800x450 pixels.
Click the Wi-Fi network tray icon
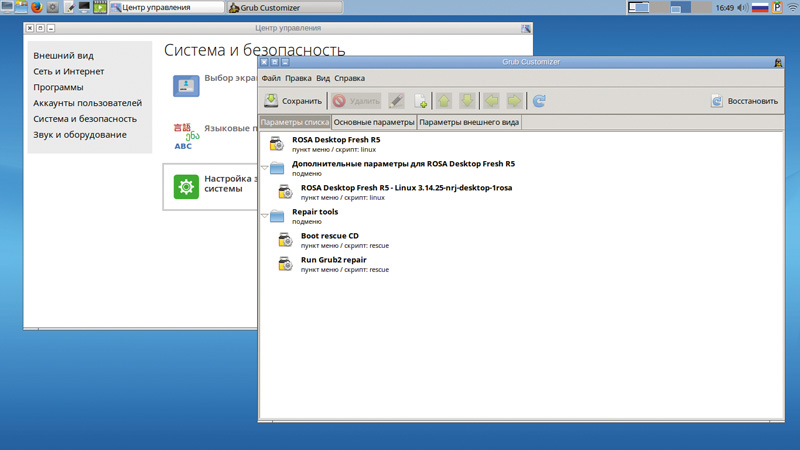pyautogui.click(x=792, y=7)
